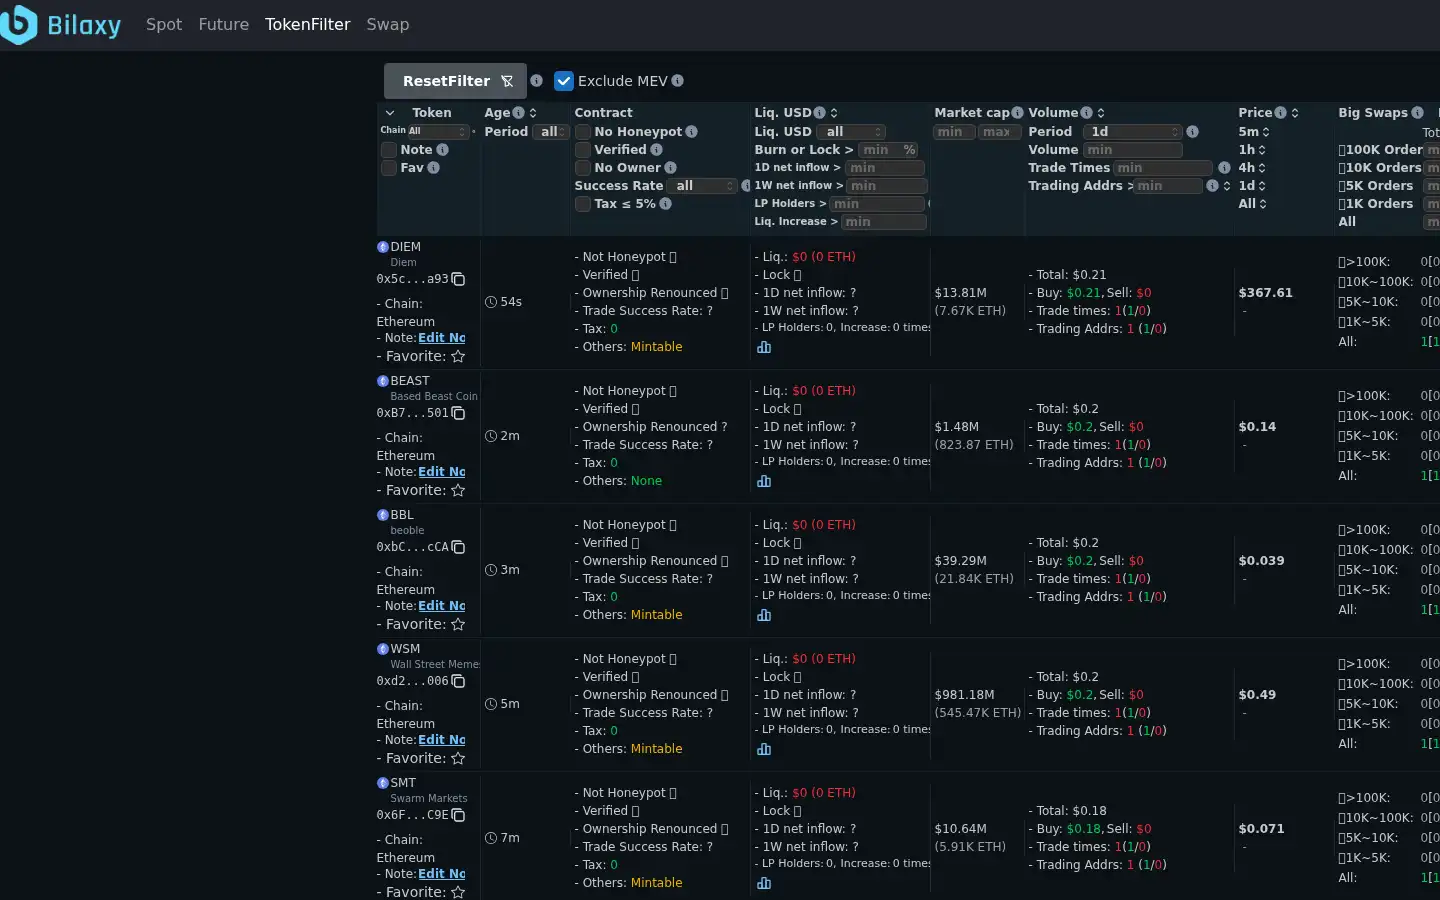This screenshot has height=900, width=1440.
Task: Copy the BBL contract address
Action: [x=458, y=547]
